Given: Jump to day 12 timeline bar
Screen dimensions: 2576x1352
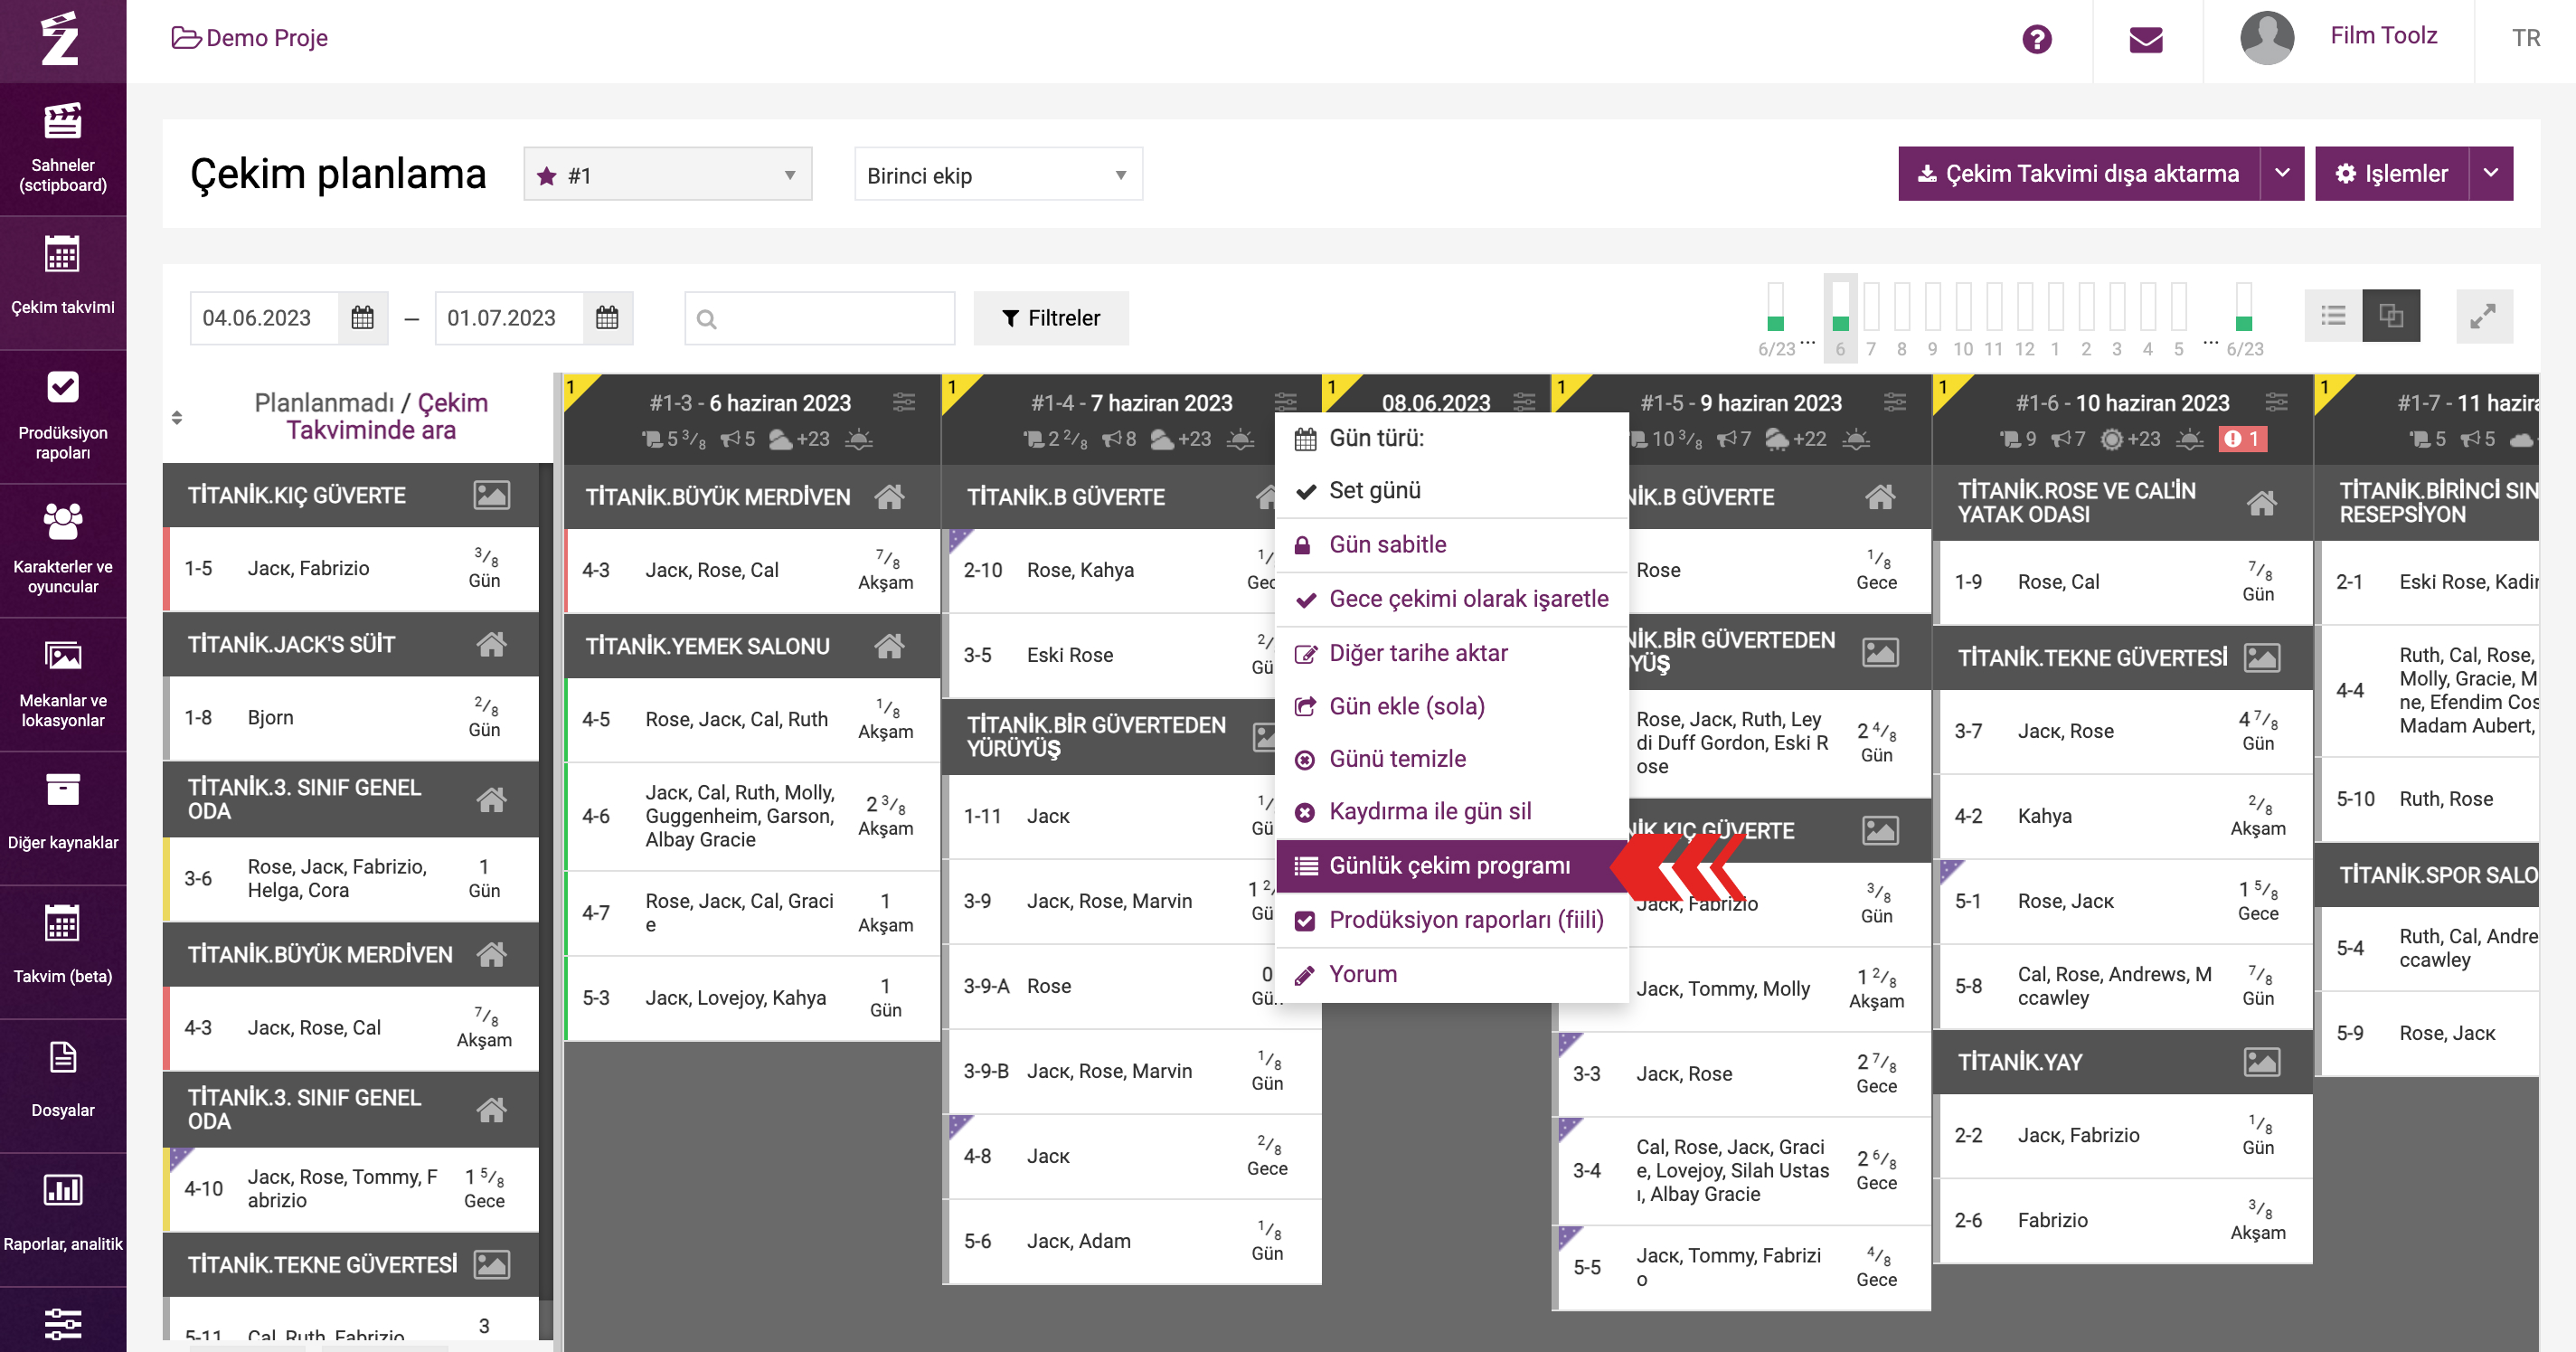Looking at the screenshot, I should coord(2025,318).
